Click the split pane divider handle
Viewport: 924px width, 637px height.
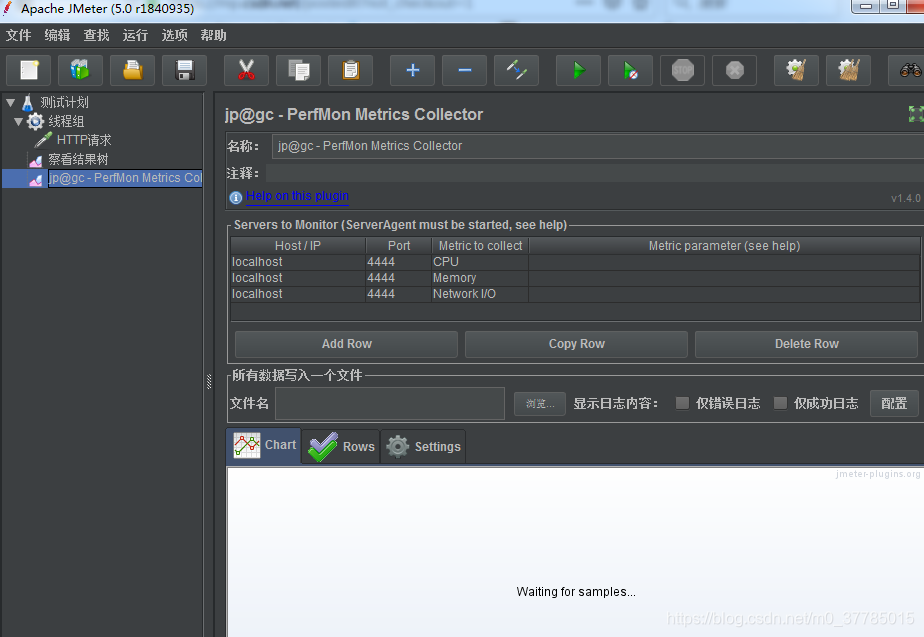point(209,382)
